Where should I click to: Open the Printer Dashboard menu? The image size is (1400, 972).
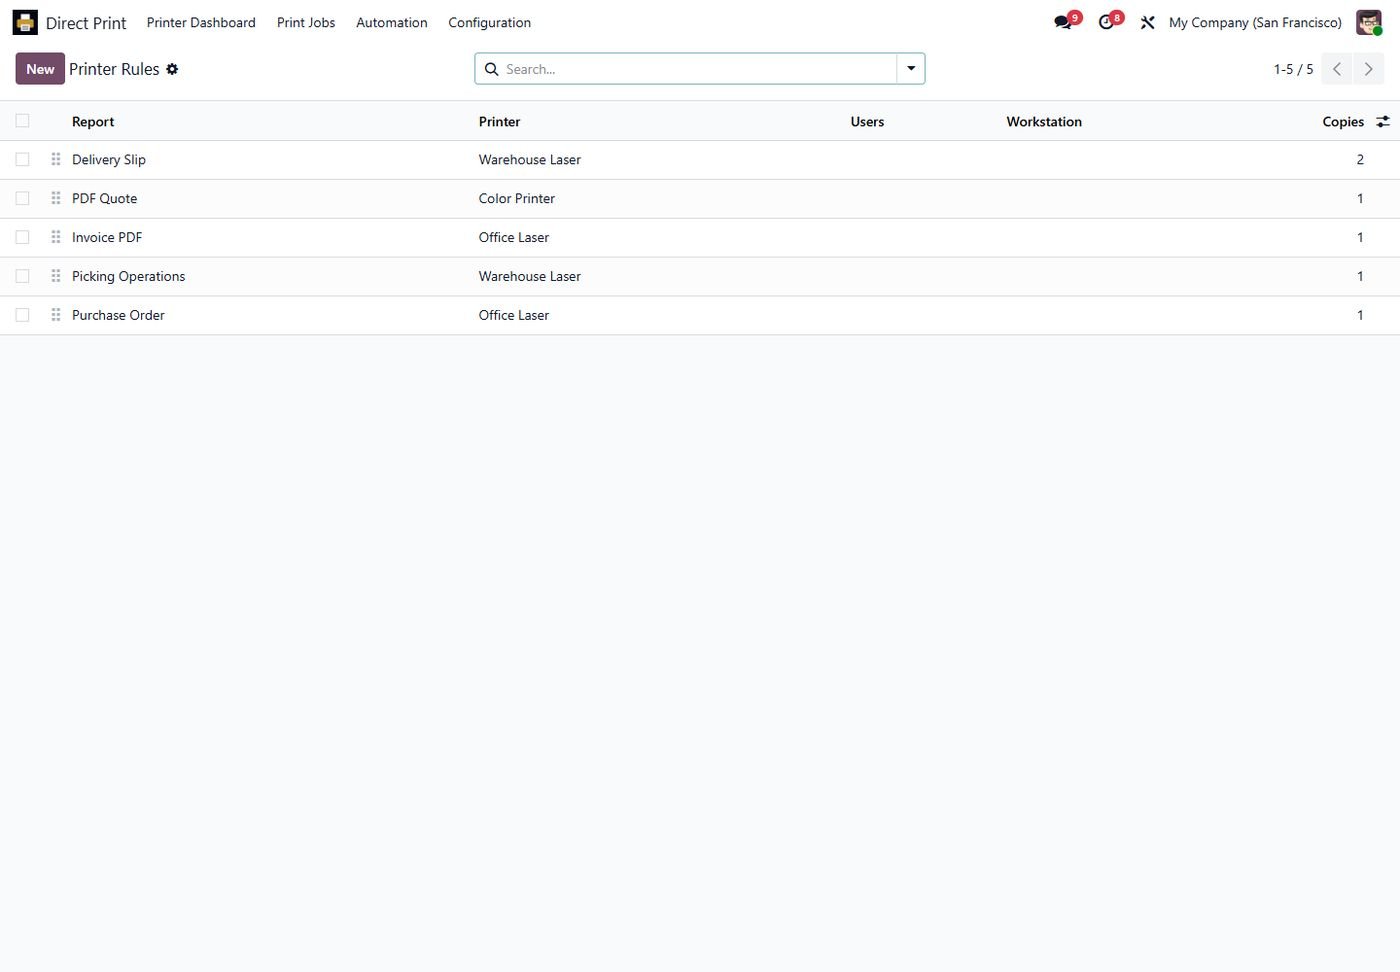[201, 22]
